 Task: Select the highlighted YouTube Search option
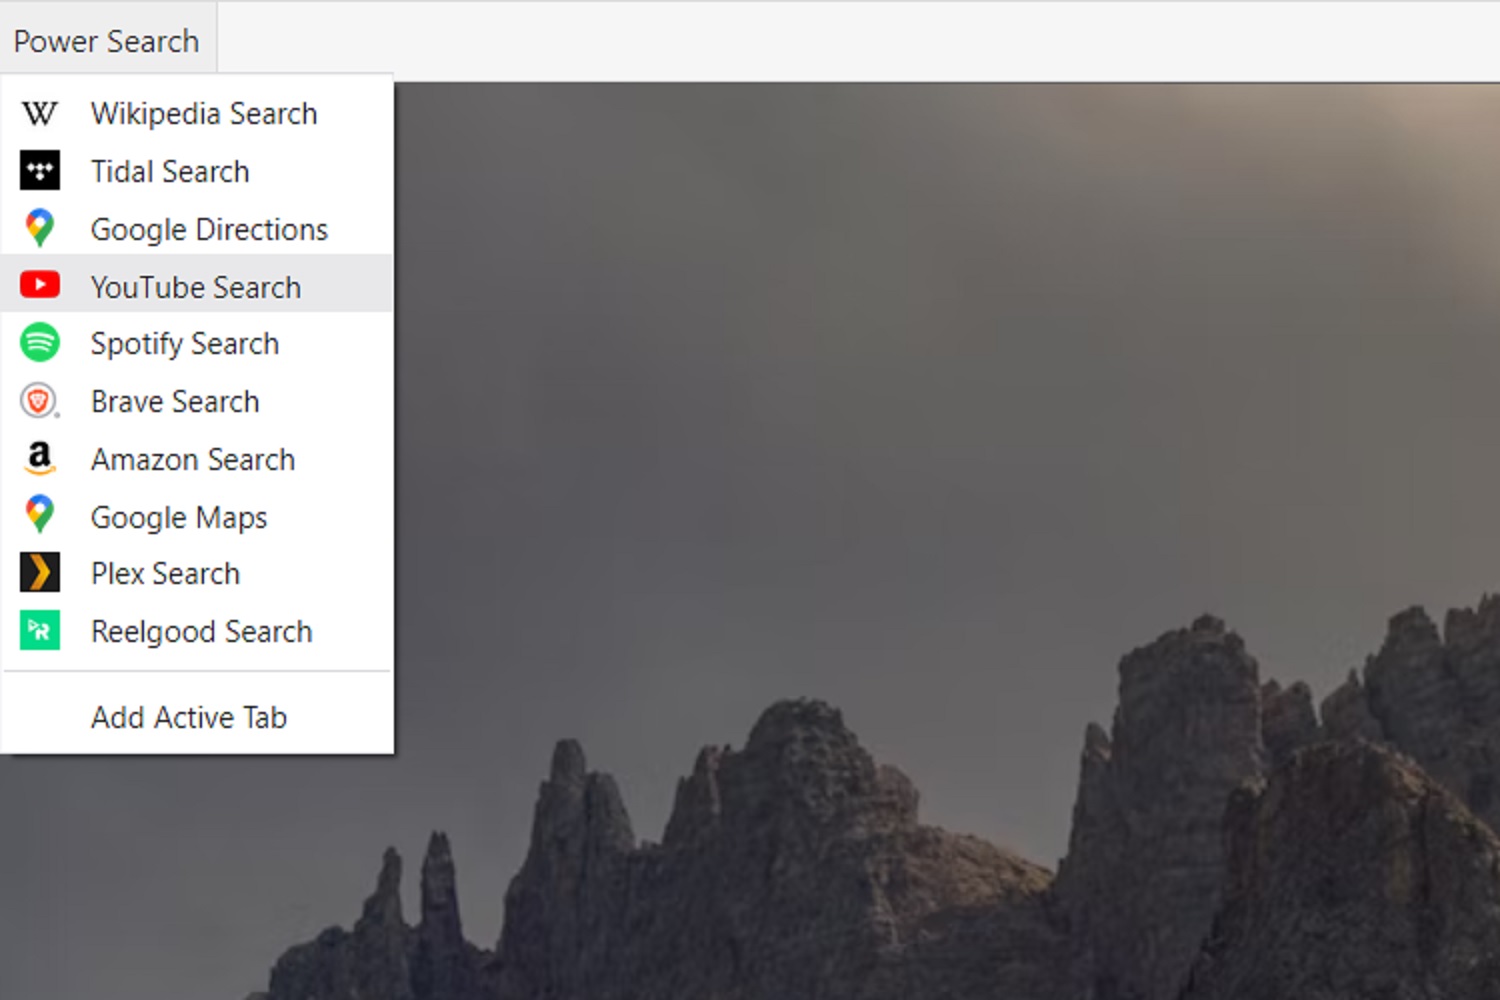tap(196, 285)
